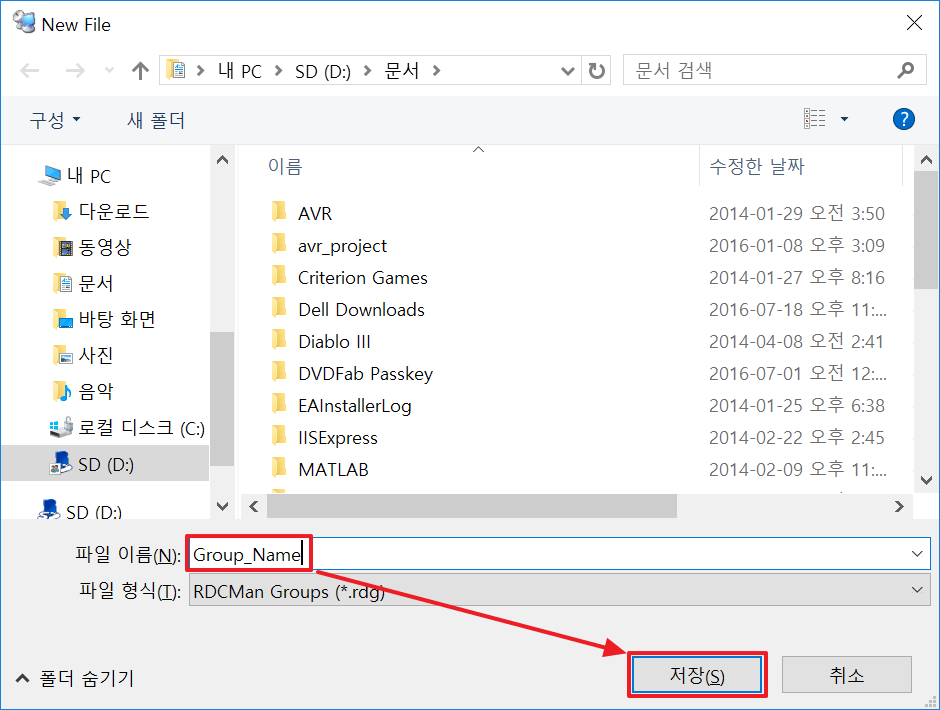940x710 pixels.
Task: Expand the file name history dropdown arrow
Action: coord(917,554)
